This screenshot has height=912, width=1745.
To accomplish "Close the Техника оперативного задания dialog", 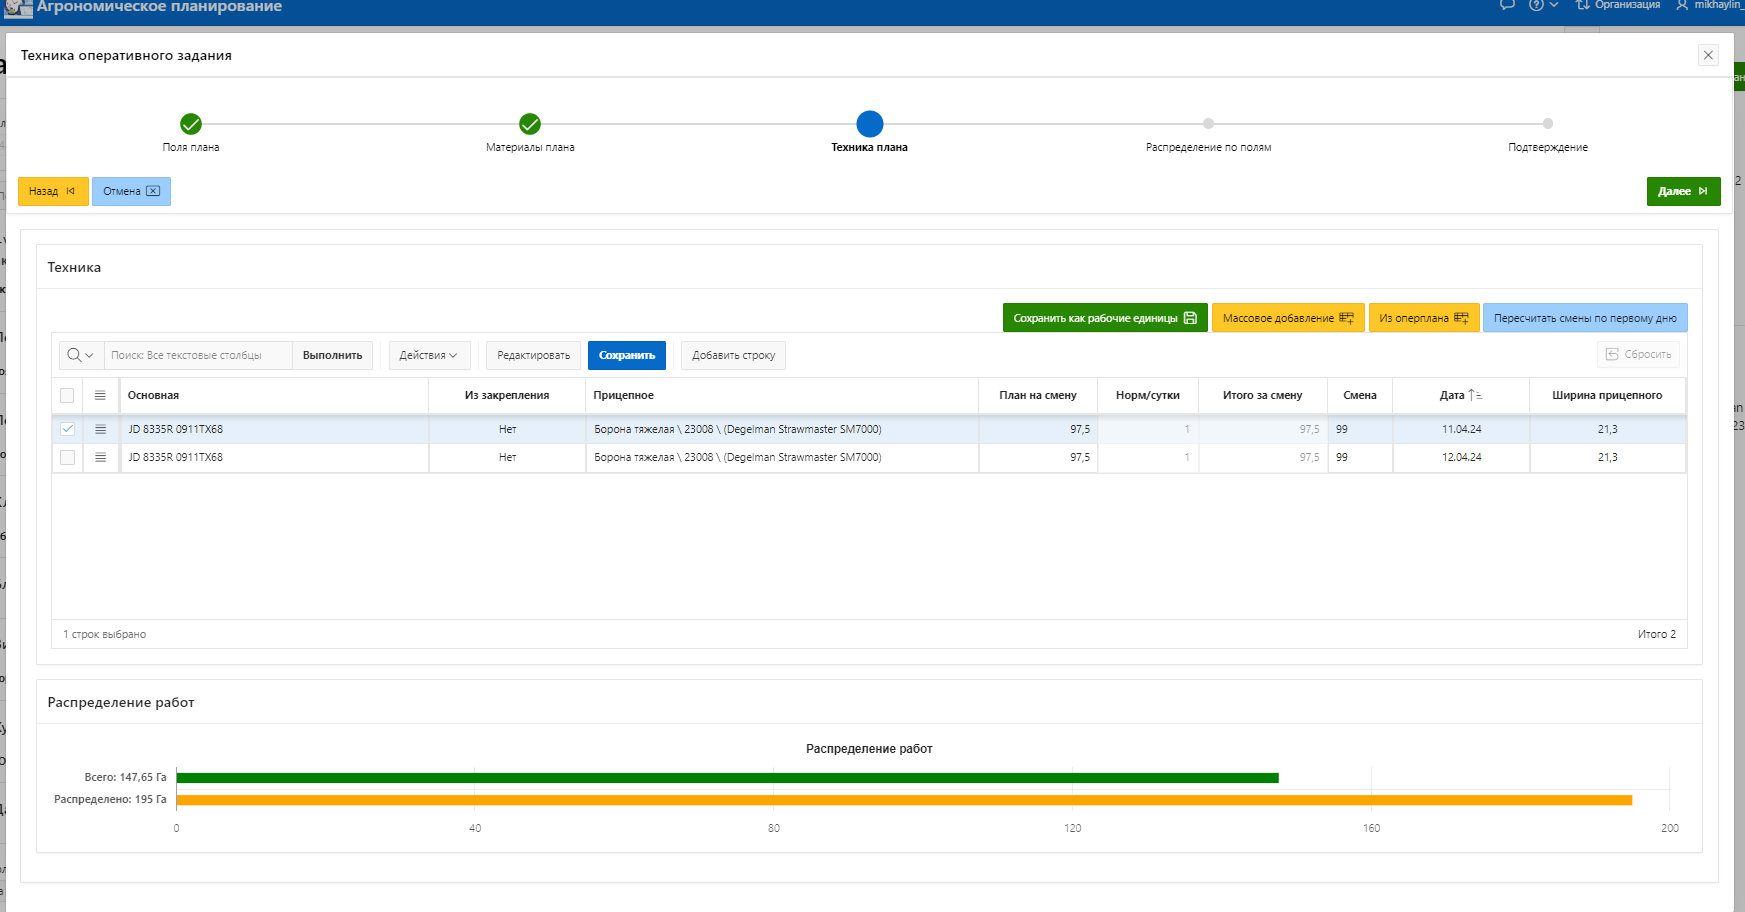I will 1708,55.
